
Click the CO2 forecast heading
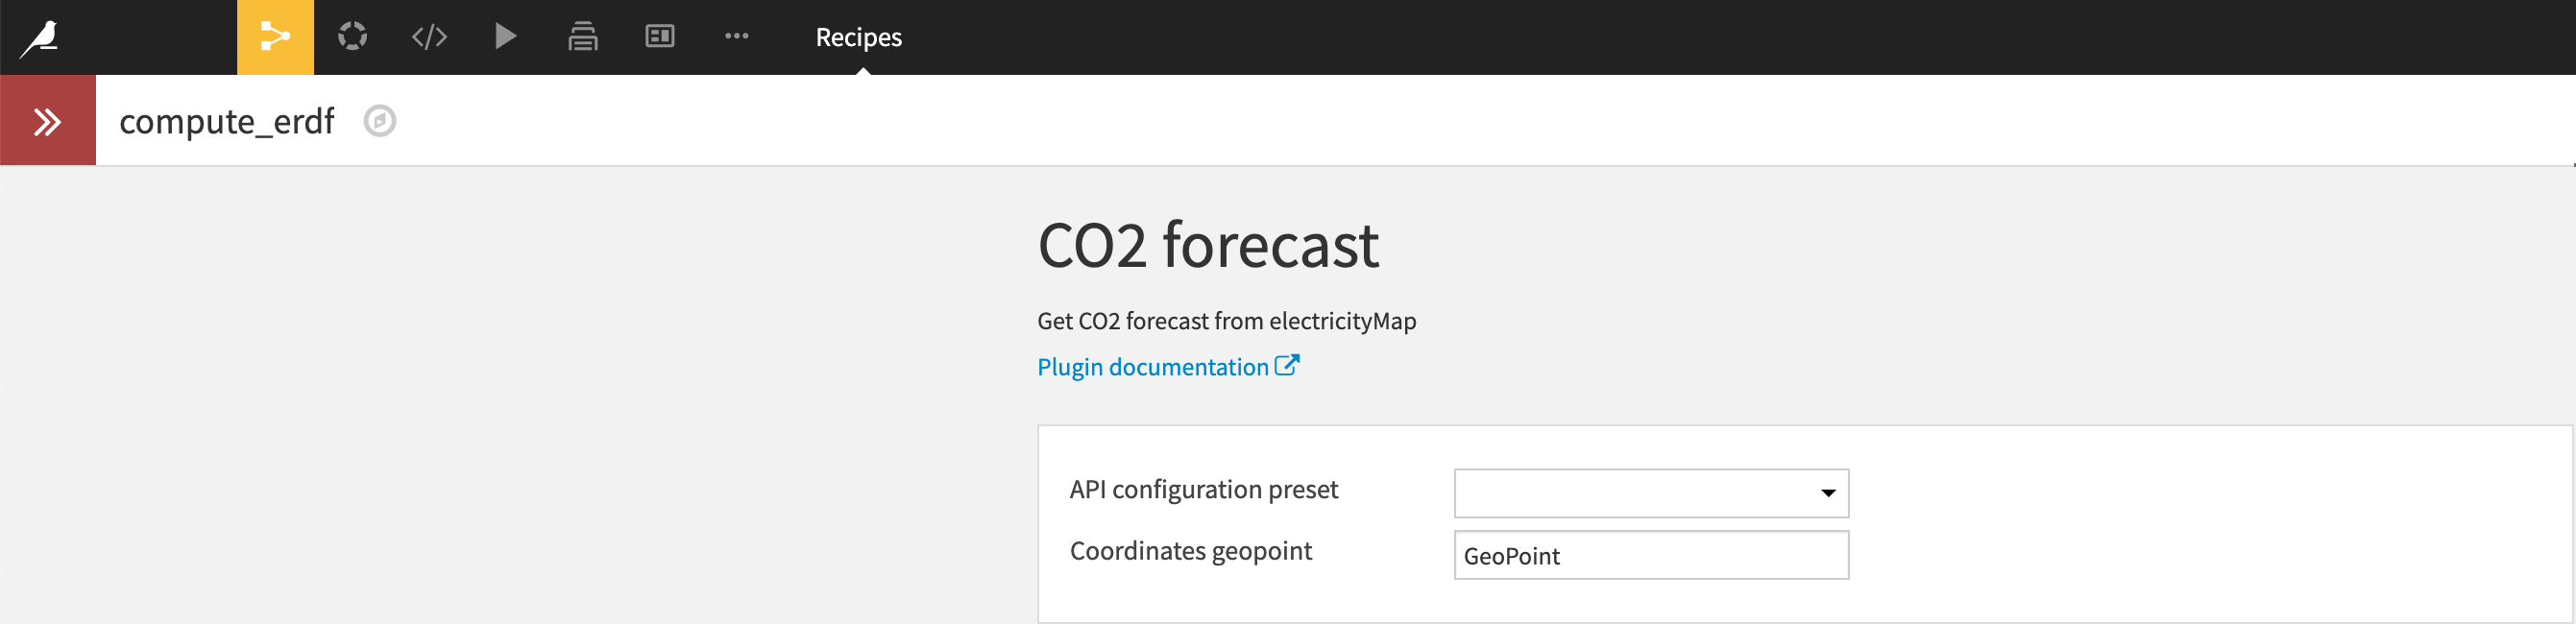[1208, 245]
